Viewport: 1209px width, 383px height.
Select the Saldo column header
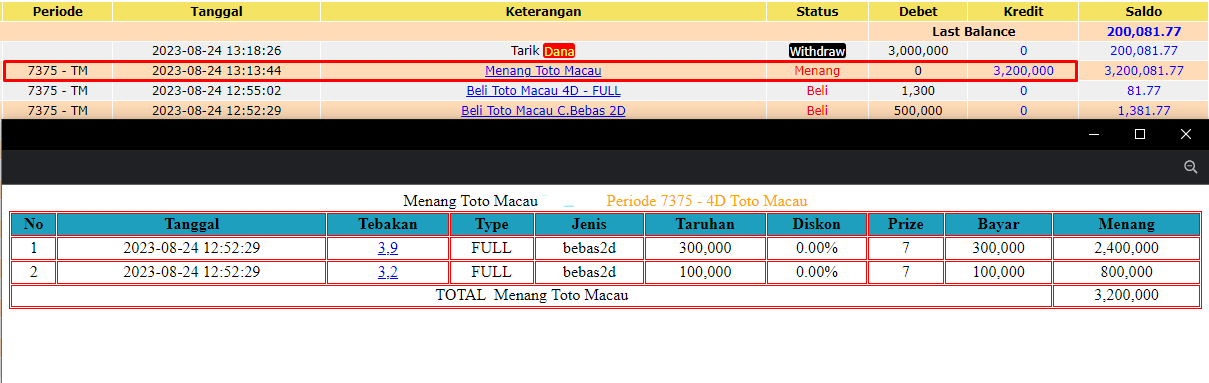click(1143, 12)
